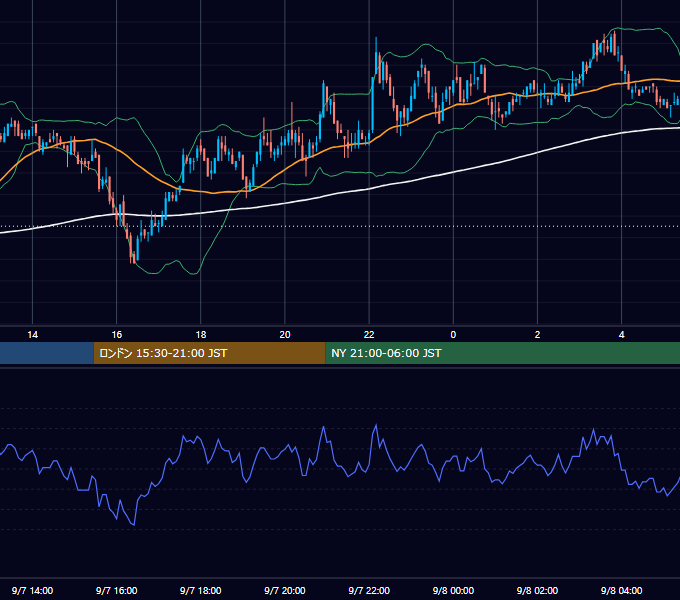Click the 4 hour axis label
The image size is (680, 600).
621,335
